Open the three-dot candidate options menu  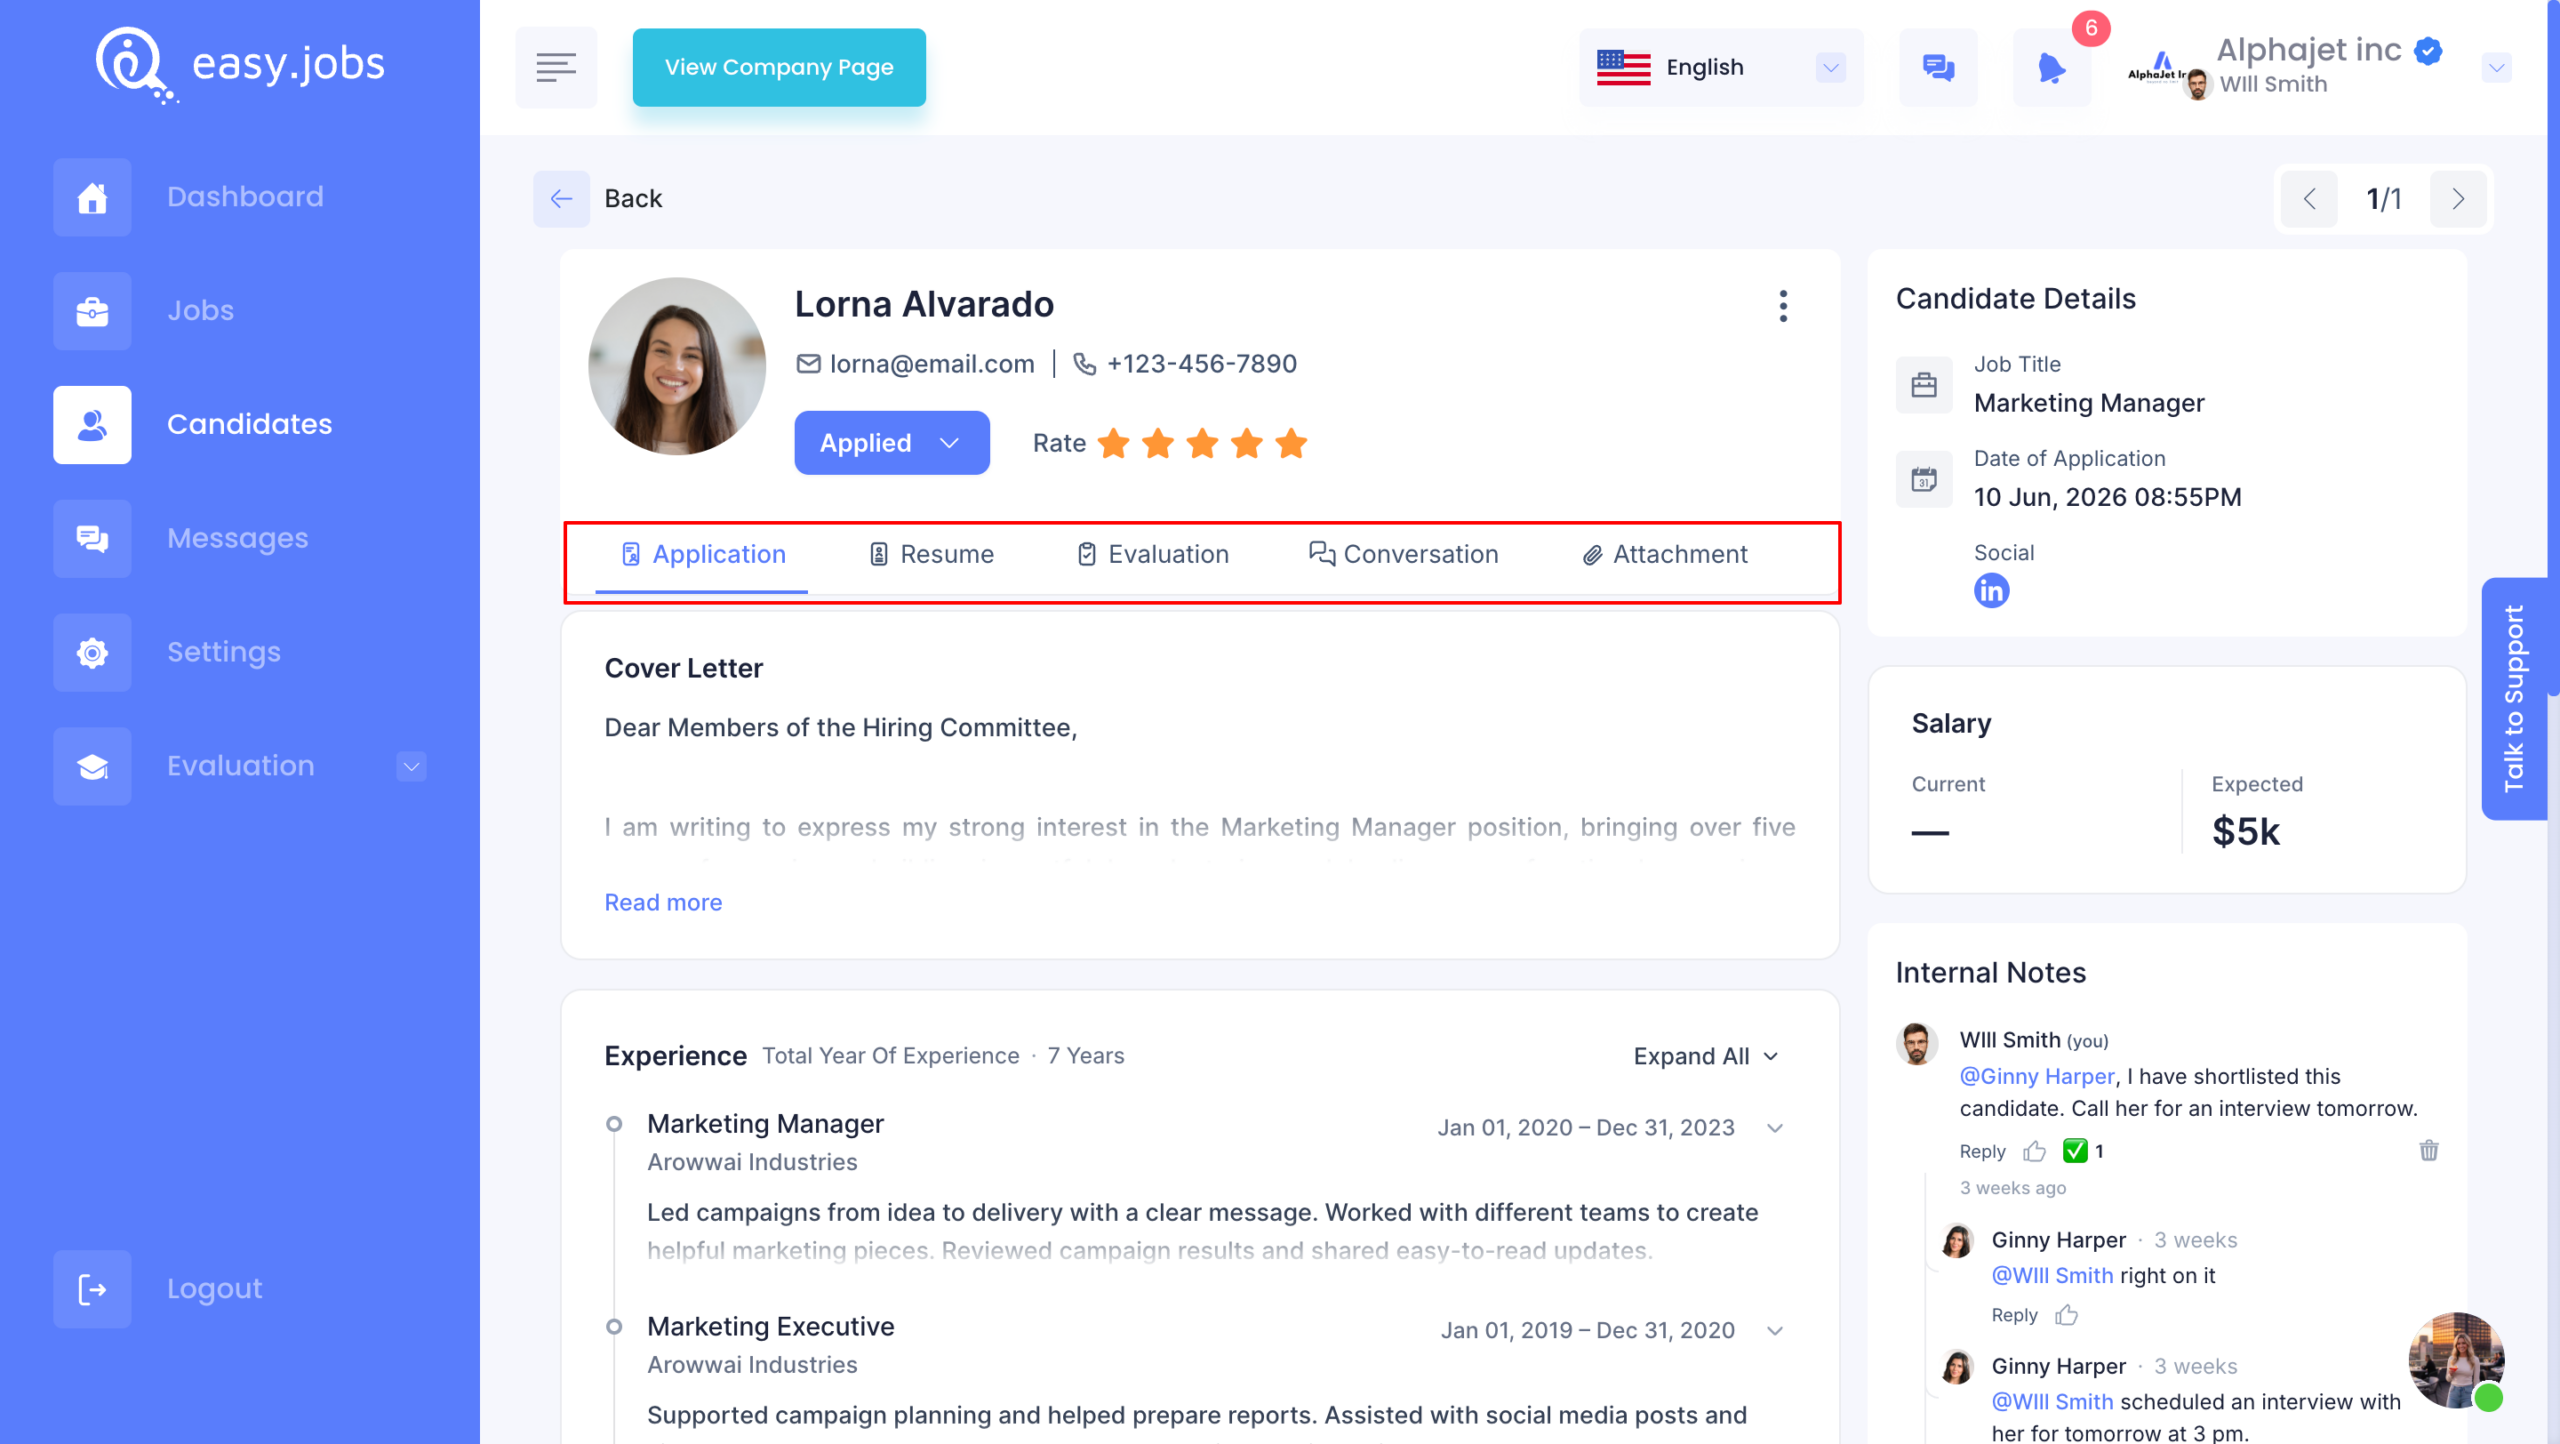click(x=1783, y=306)
